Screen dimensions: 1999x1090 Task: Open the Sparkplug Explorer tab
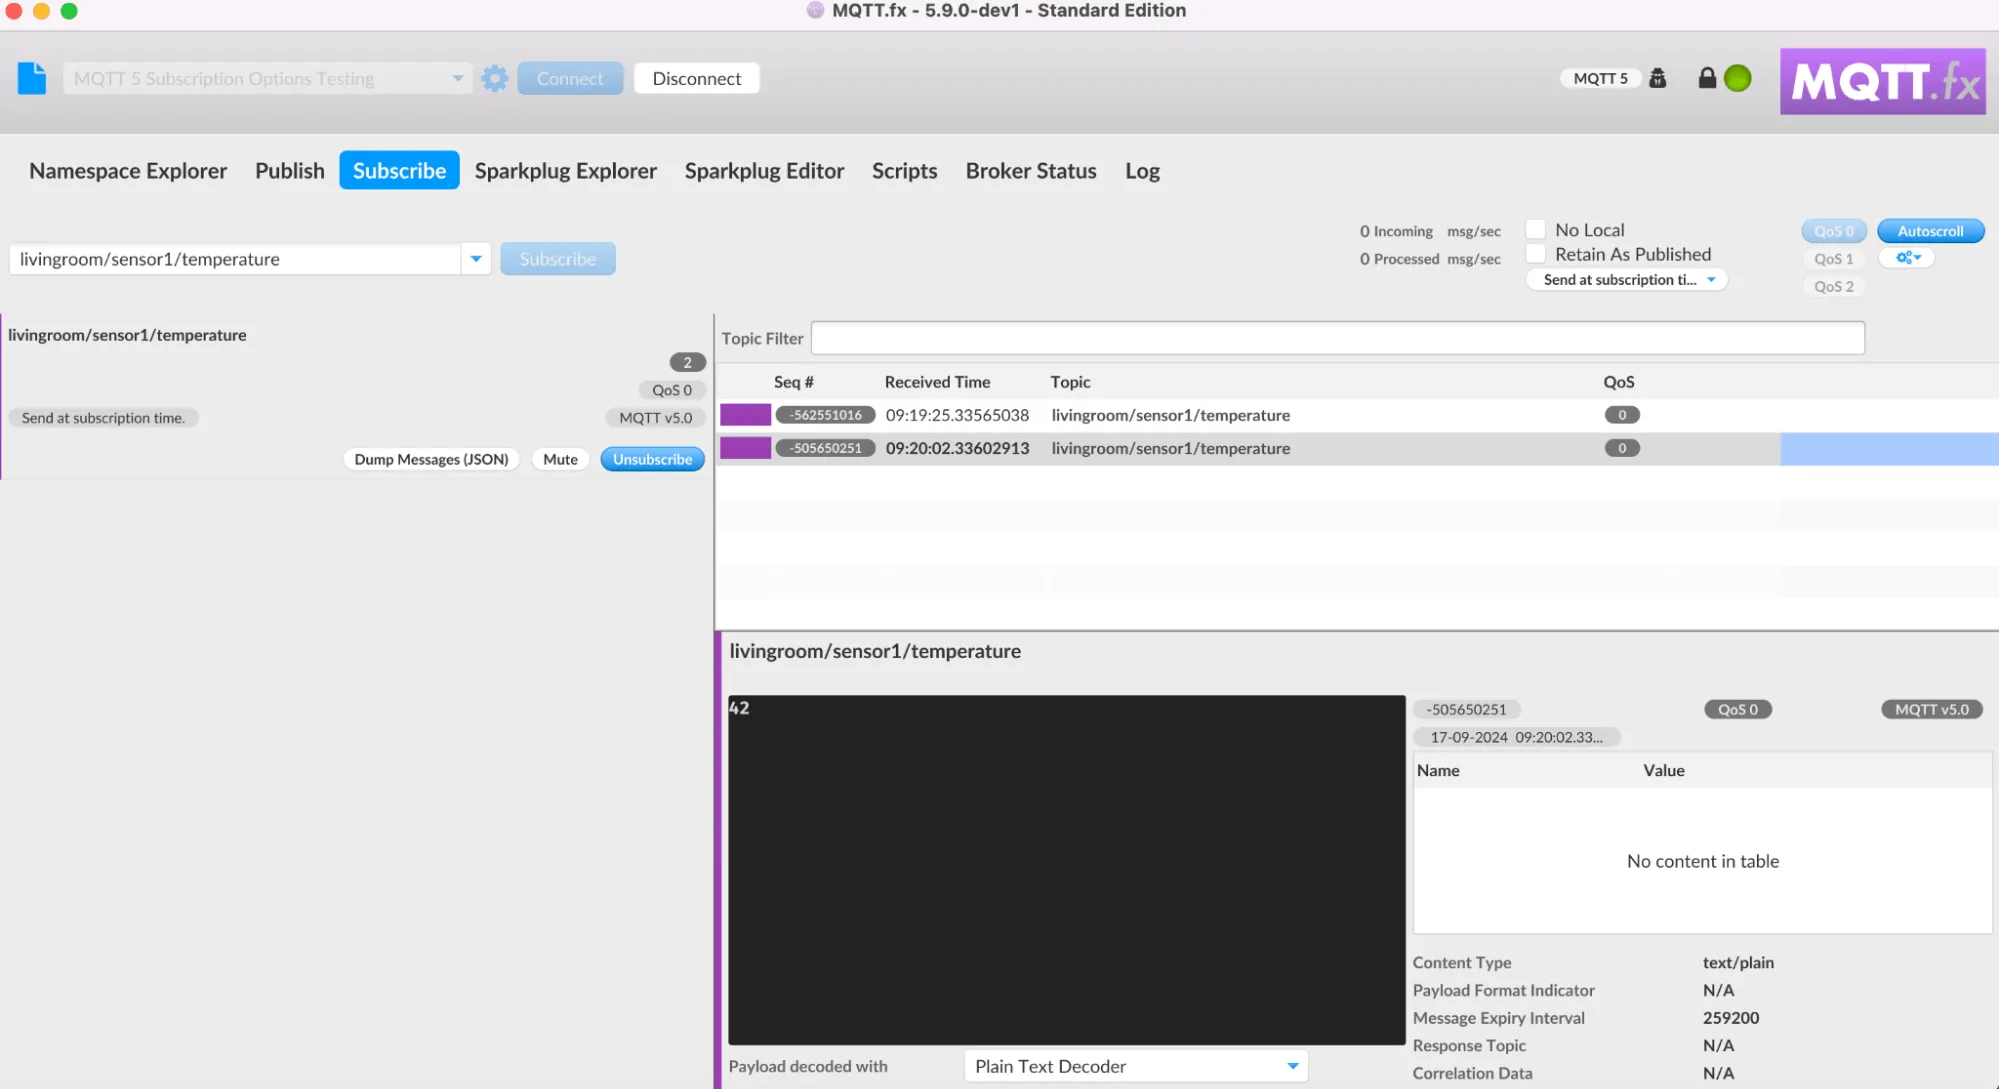tap(566, 171)
